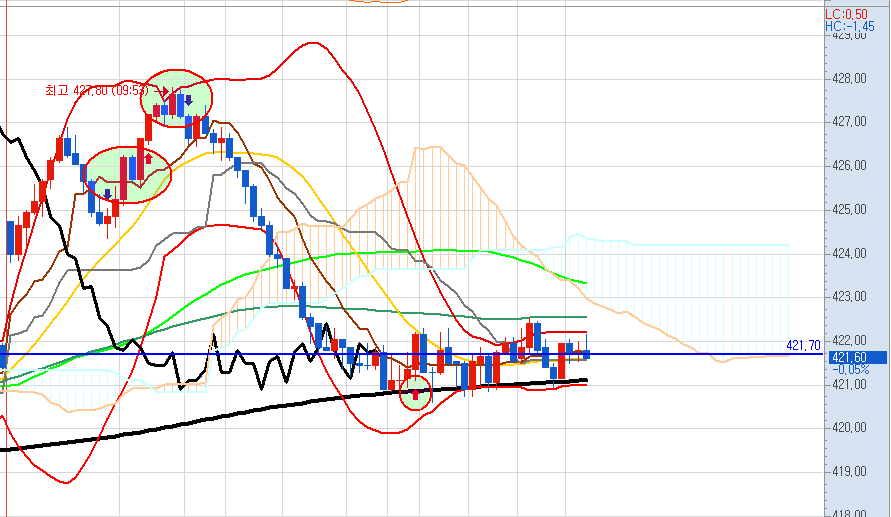This screenshot has width=891, height=517.
Task: Click the HC:-1,45 indicator text
Action: 850,27
